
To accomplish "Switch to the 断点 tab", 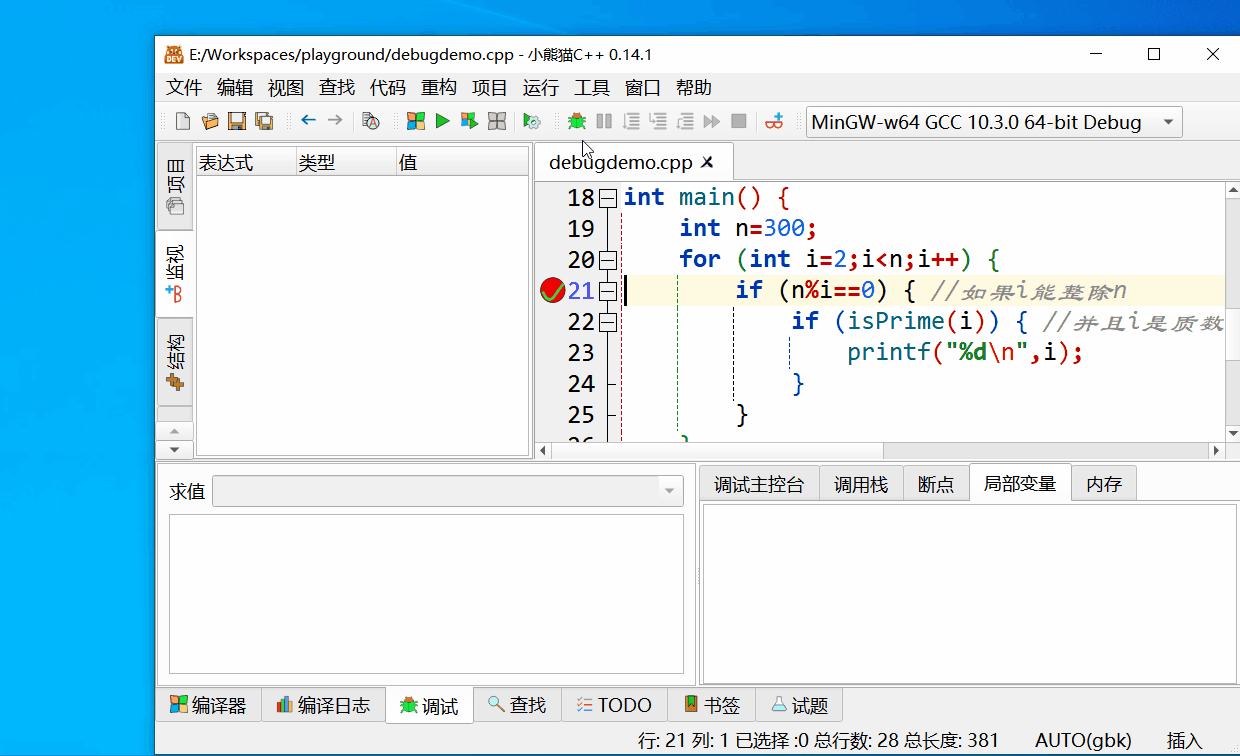I will point(935,485).
